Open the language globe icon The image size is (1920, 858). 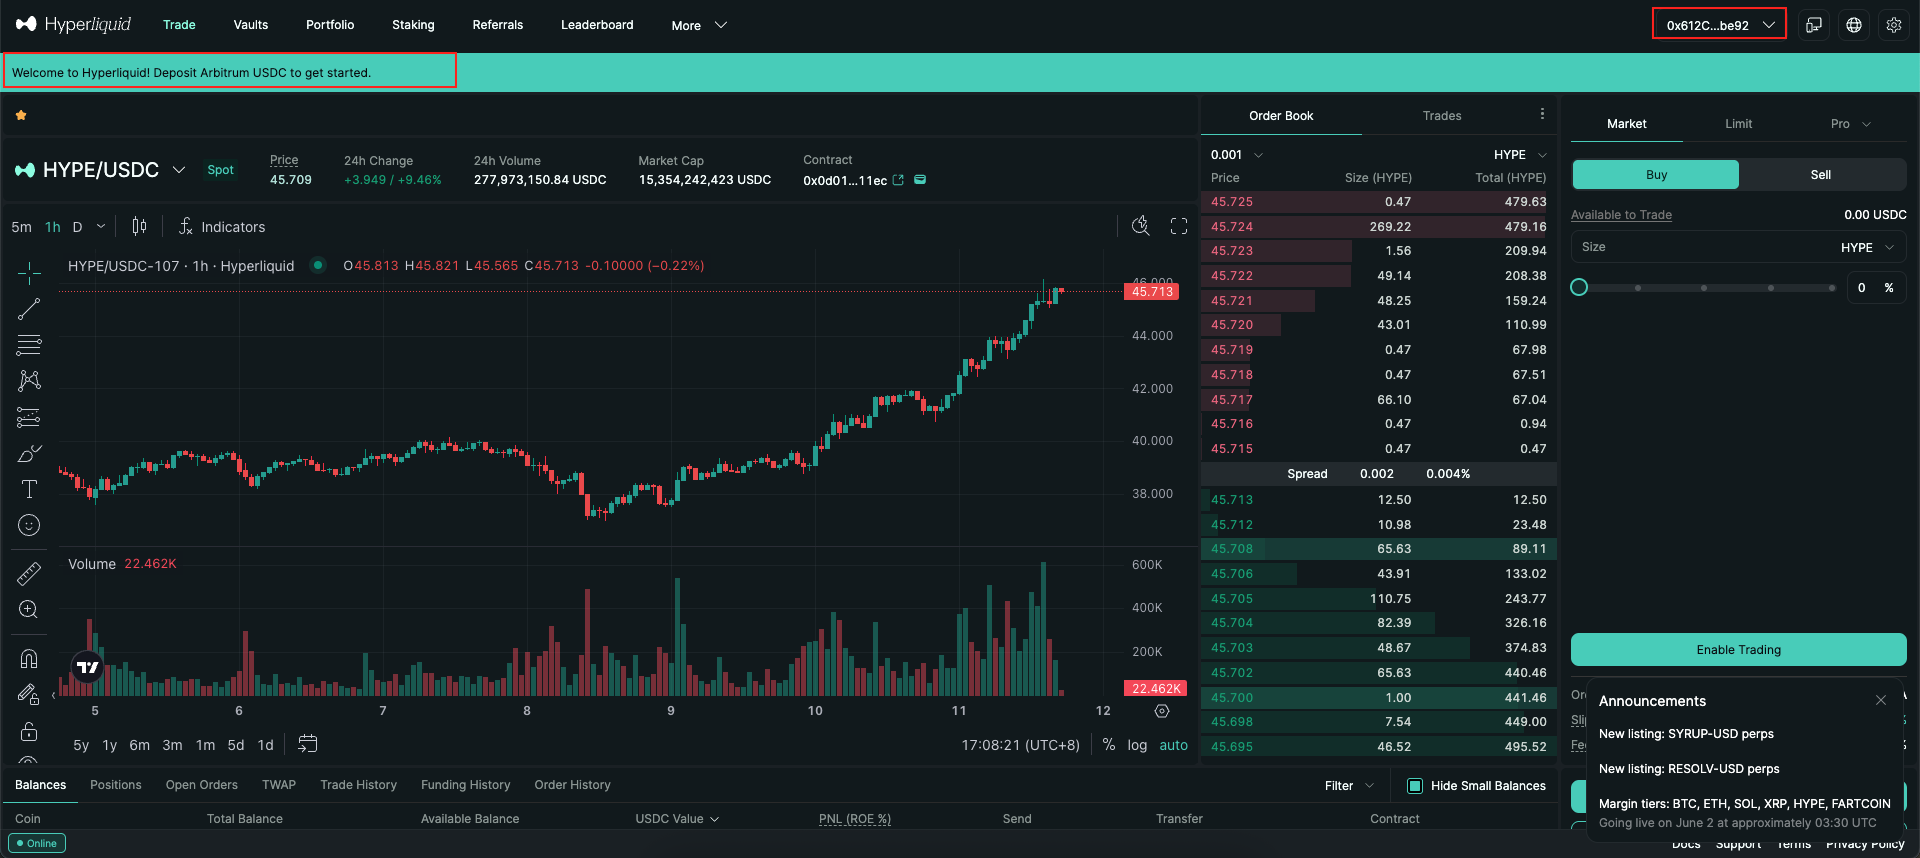tap(1854, 25)
